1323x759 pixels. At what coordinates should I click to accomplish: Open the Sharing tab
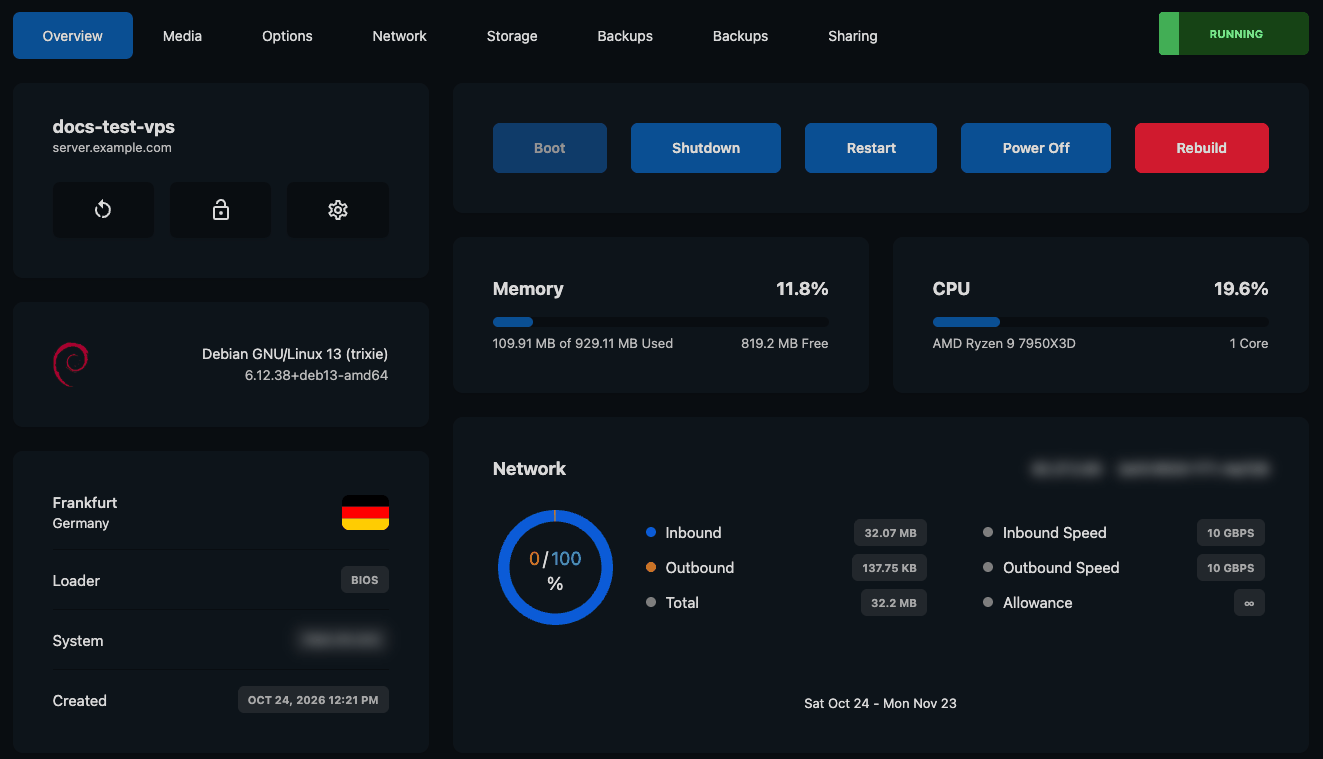tap(853, 36)
